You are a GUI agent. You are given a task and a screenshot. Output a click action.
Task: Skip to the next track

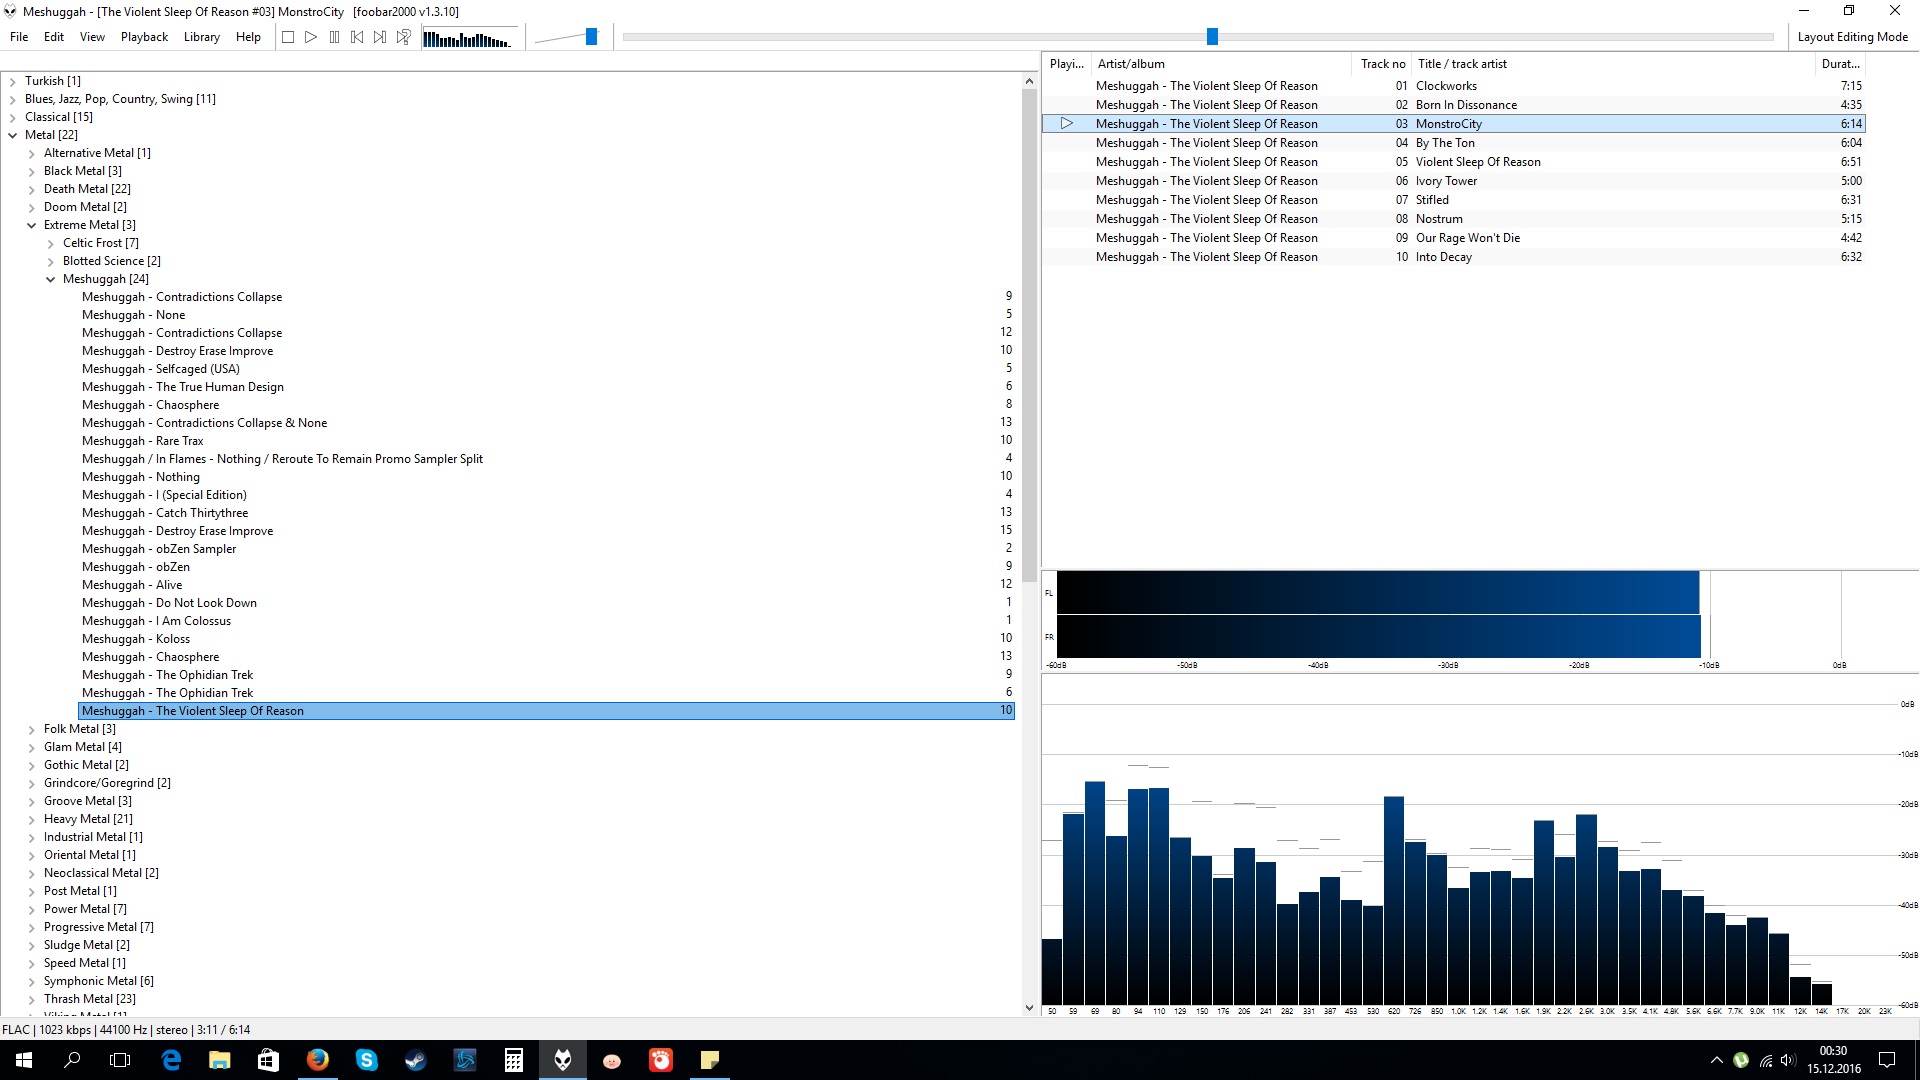380,37
